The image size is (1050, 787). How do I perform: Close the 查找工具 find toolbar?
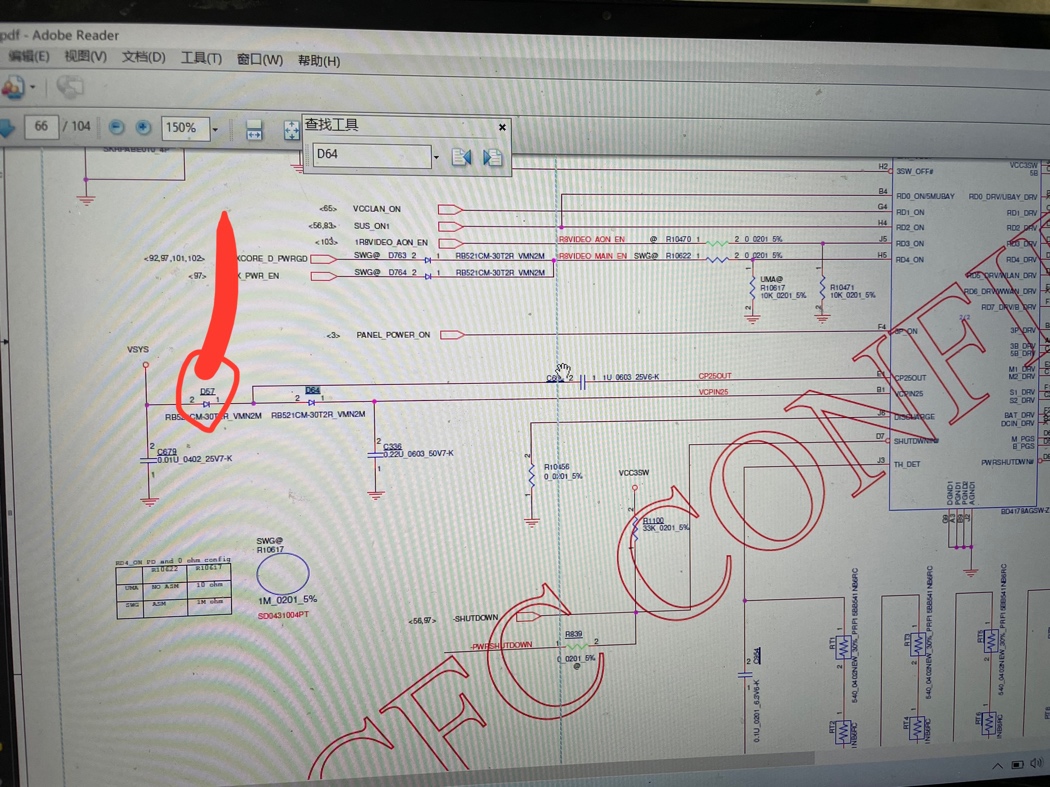coord(502,127)
